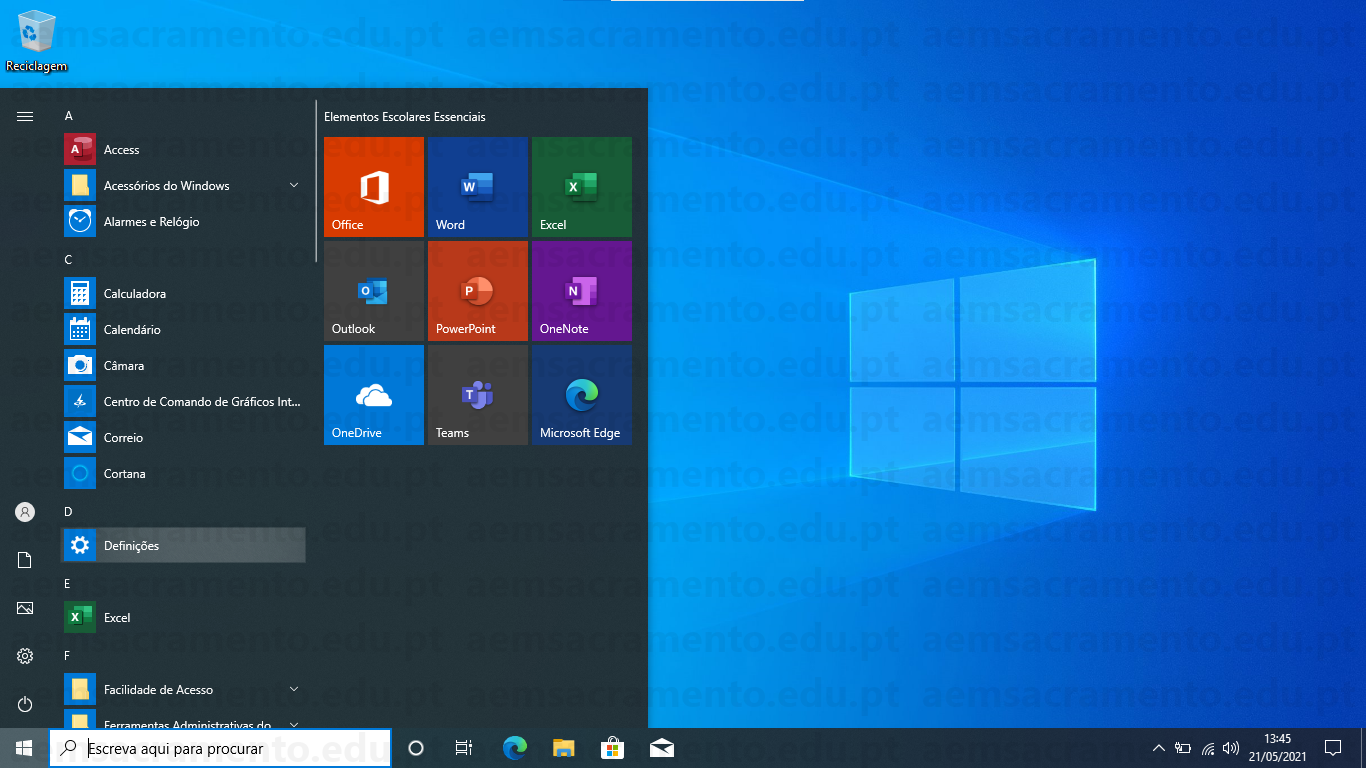Image resolution: width=1366 pixels, height=768 pixels.
Task: Select Calculadora from the app list
Action: pos(184,294)
